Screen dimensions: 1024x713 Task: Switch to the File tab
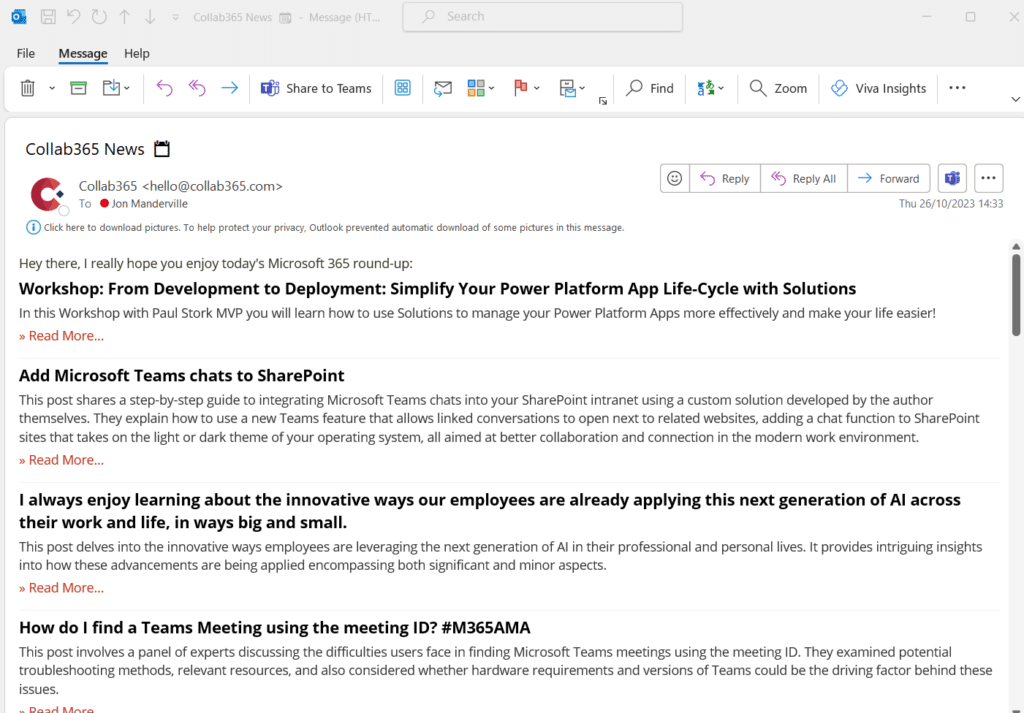25,53
